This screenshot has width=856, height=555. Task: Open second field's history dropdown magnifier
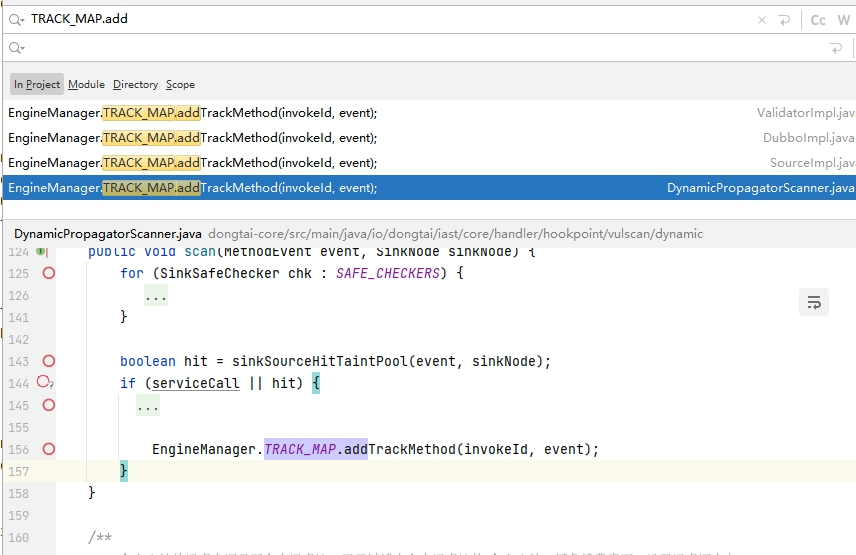(16, 48)
